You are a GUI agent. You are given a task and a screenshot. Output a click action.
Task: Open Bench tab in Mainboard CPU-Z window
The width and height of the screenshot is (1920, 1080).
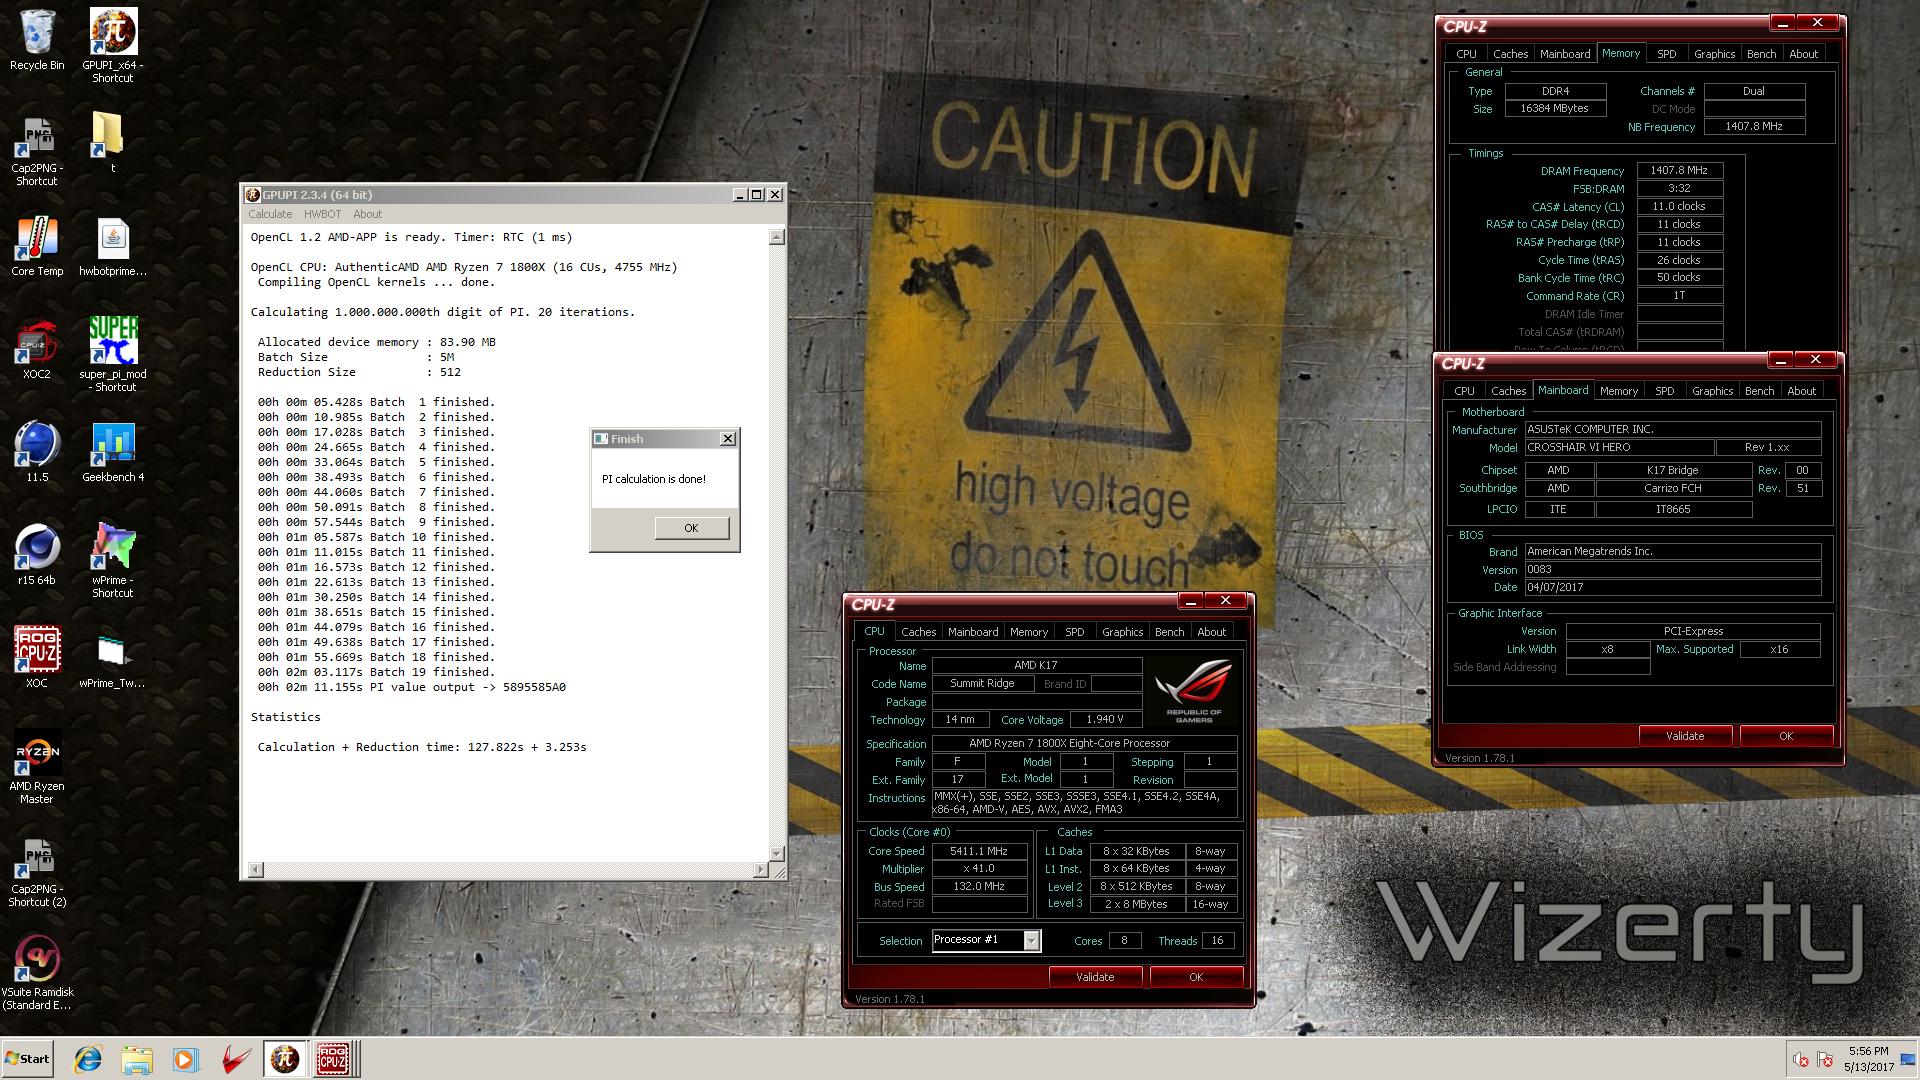coord(1759,391)
